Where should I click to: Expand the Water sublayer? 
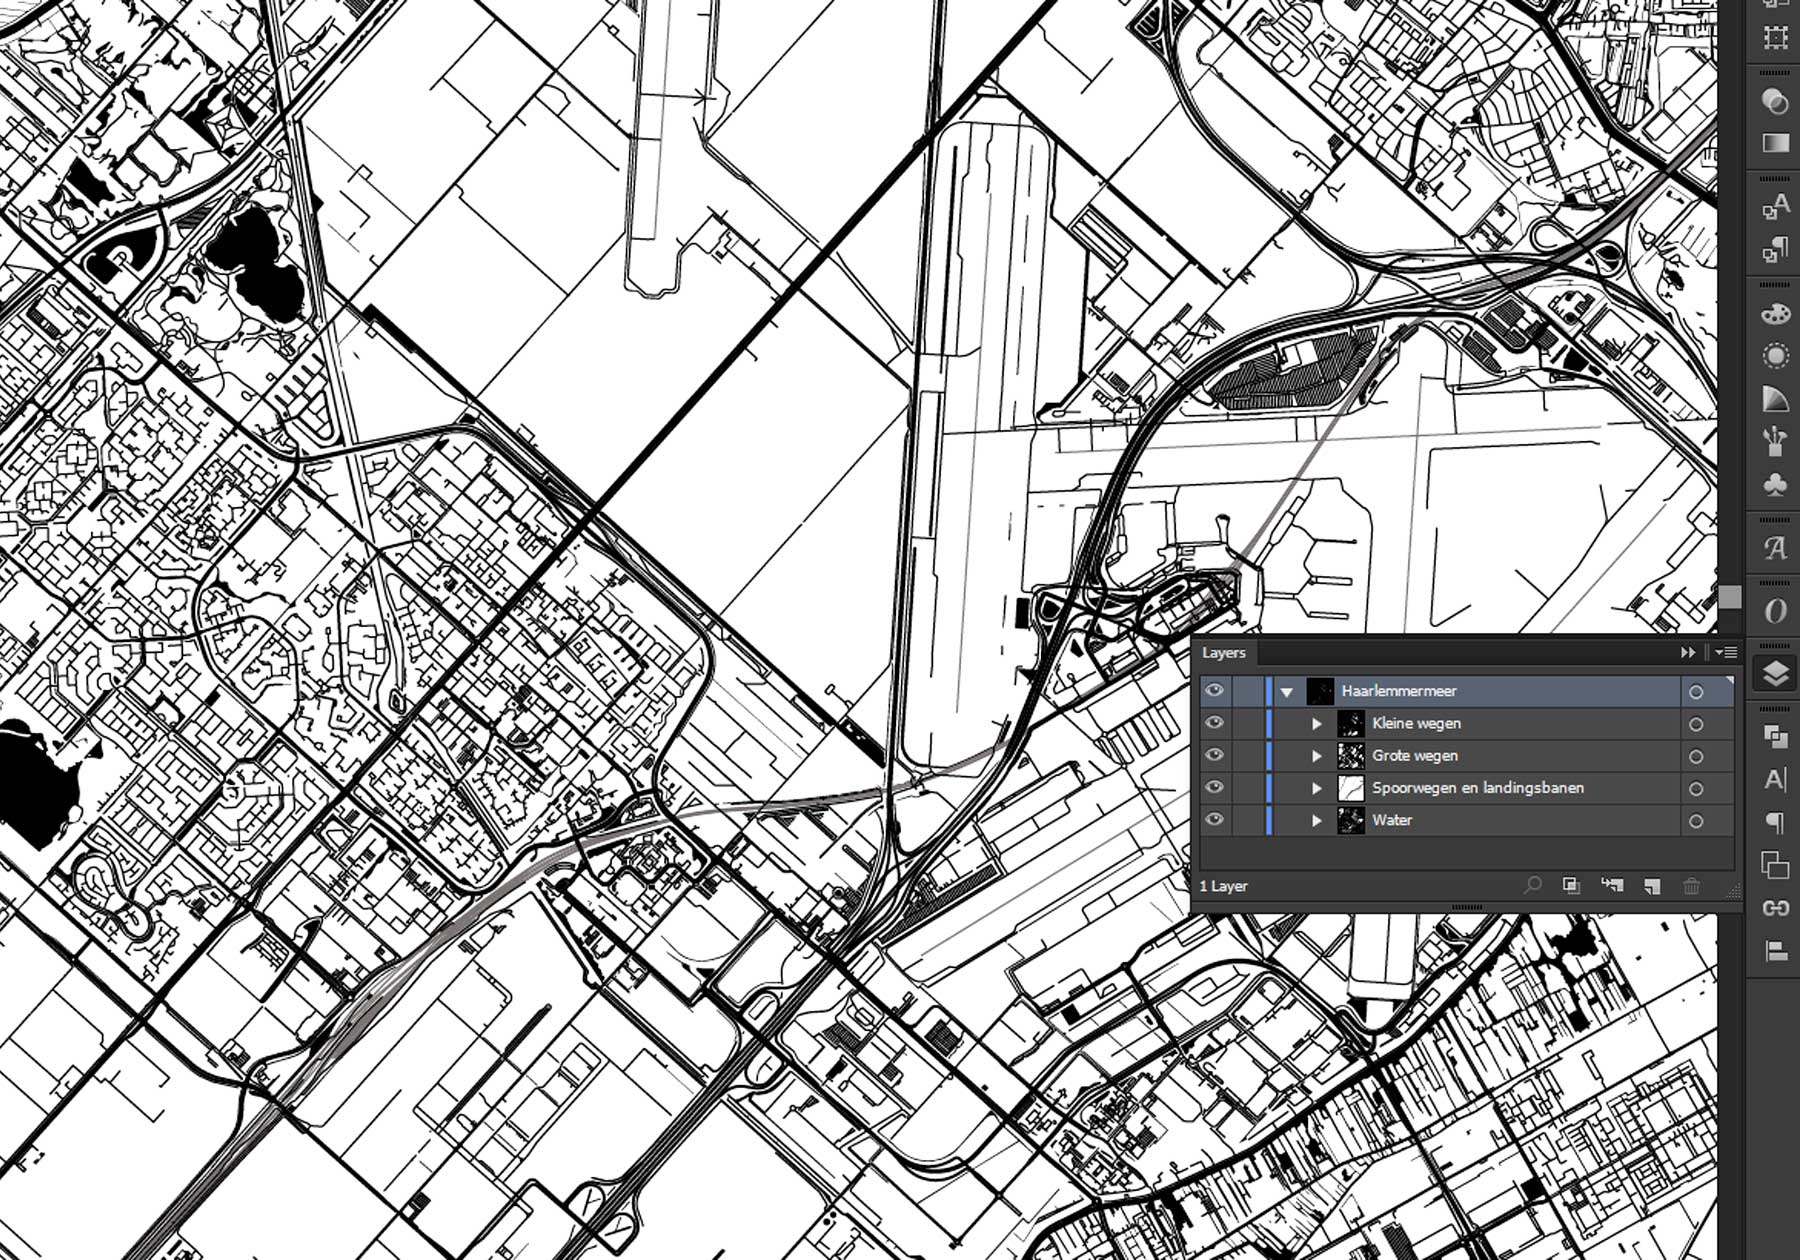click(x=1317, y=821)
